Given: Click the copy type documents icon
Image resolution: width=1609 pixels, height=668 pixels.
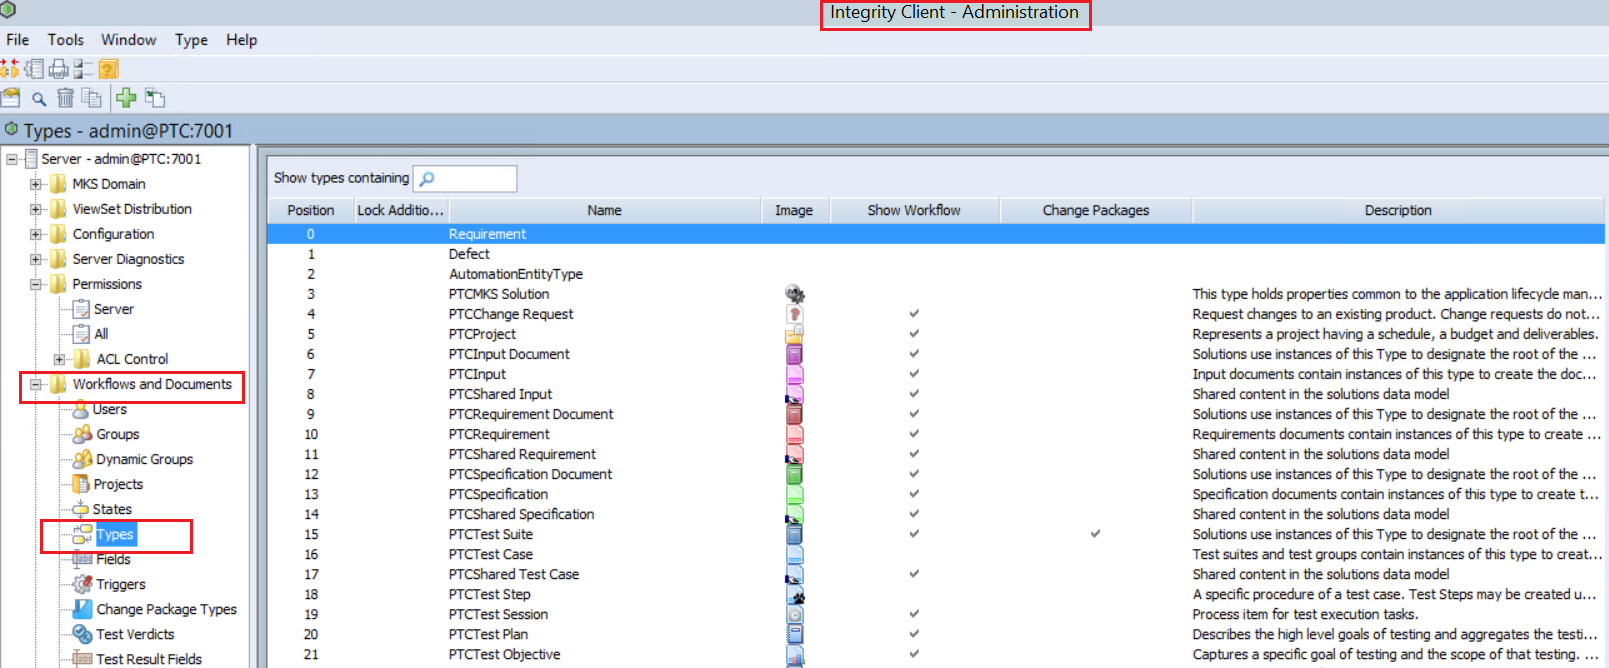Looking at the screenshot, I should (x=91, y=97).
